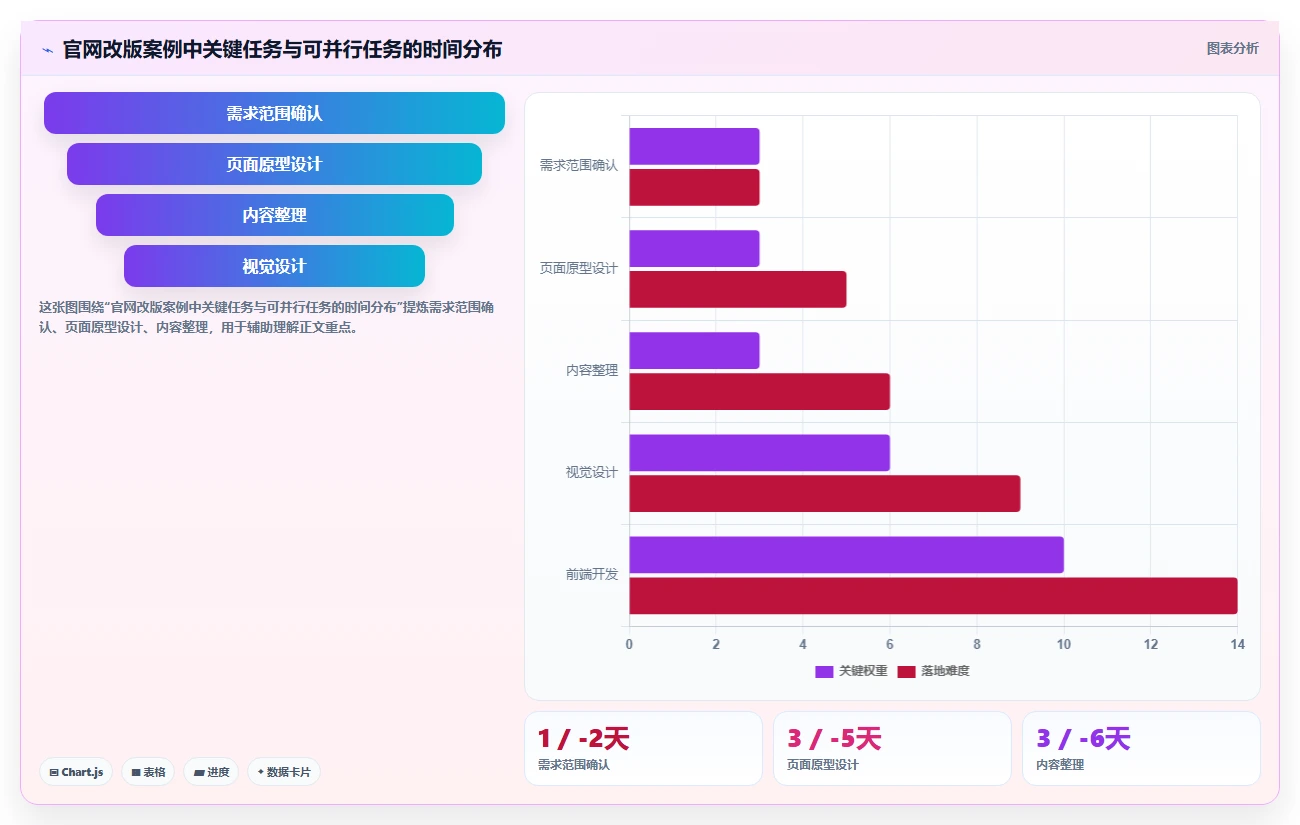Screen dimensions: 1300x825
Task: Click the red bar for 内容整理
Action: tap(759, 391)
